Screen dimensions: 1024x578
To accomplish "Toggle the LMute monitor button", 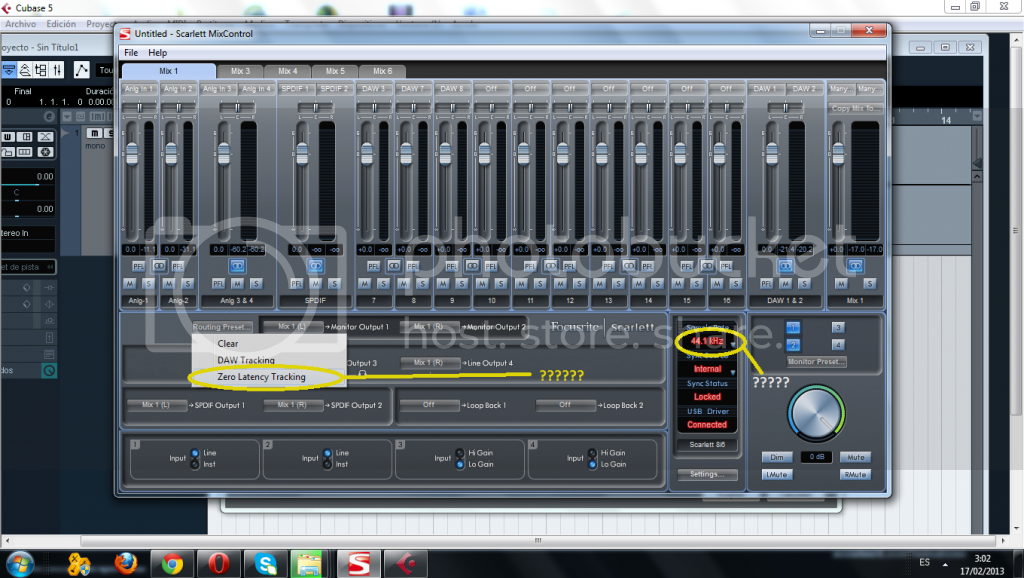I will pos(776,474).
